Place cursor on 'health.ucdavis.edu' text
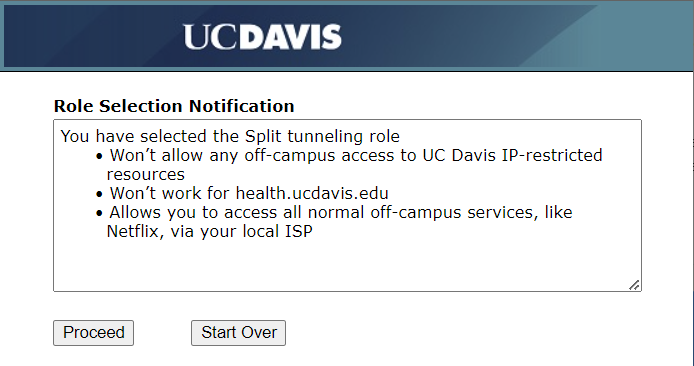Screen dimensions: 694x366 [312, 193]
